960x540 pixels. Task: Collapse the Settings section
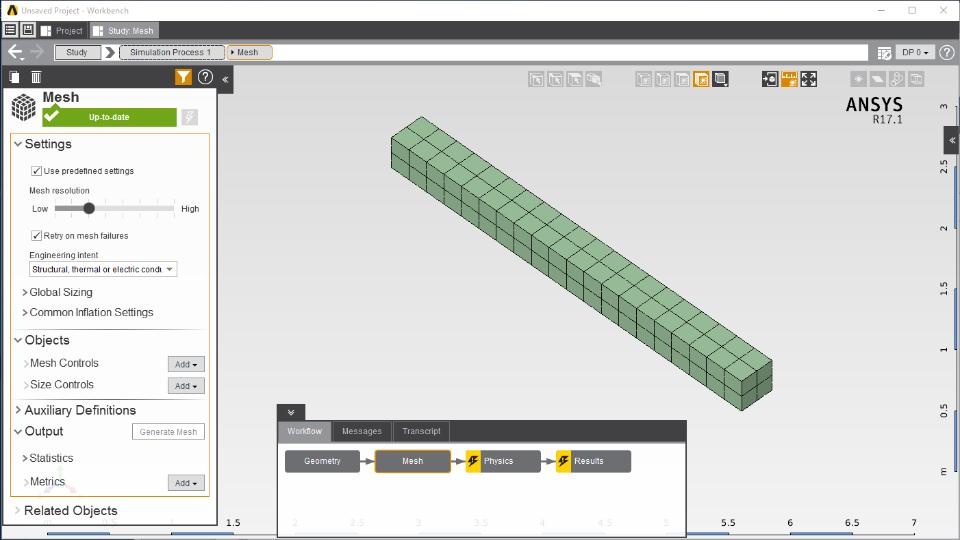pos(18,144)
